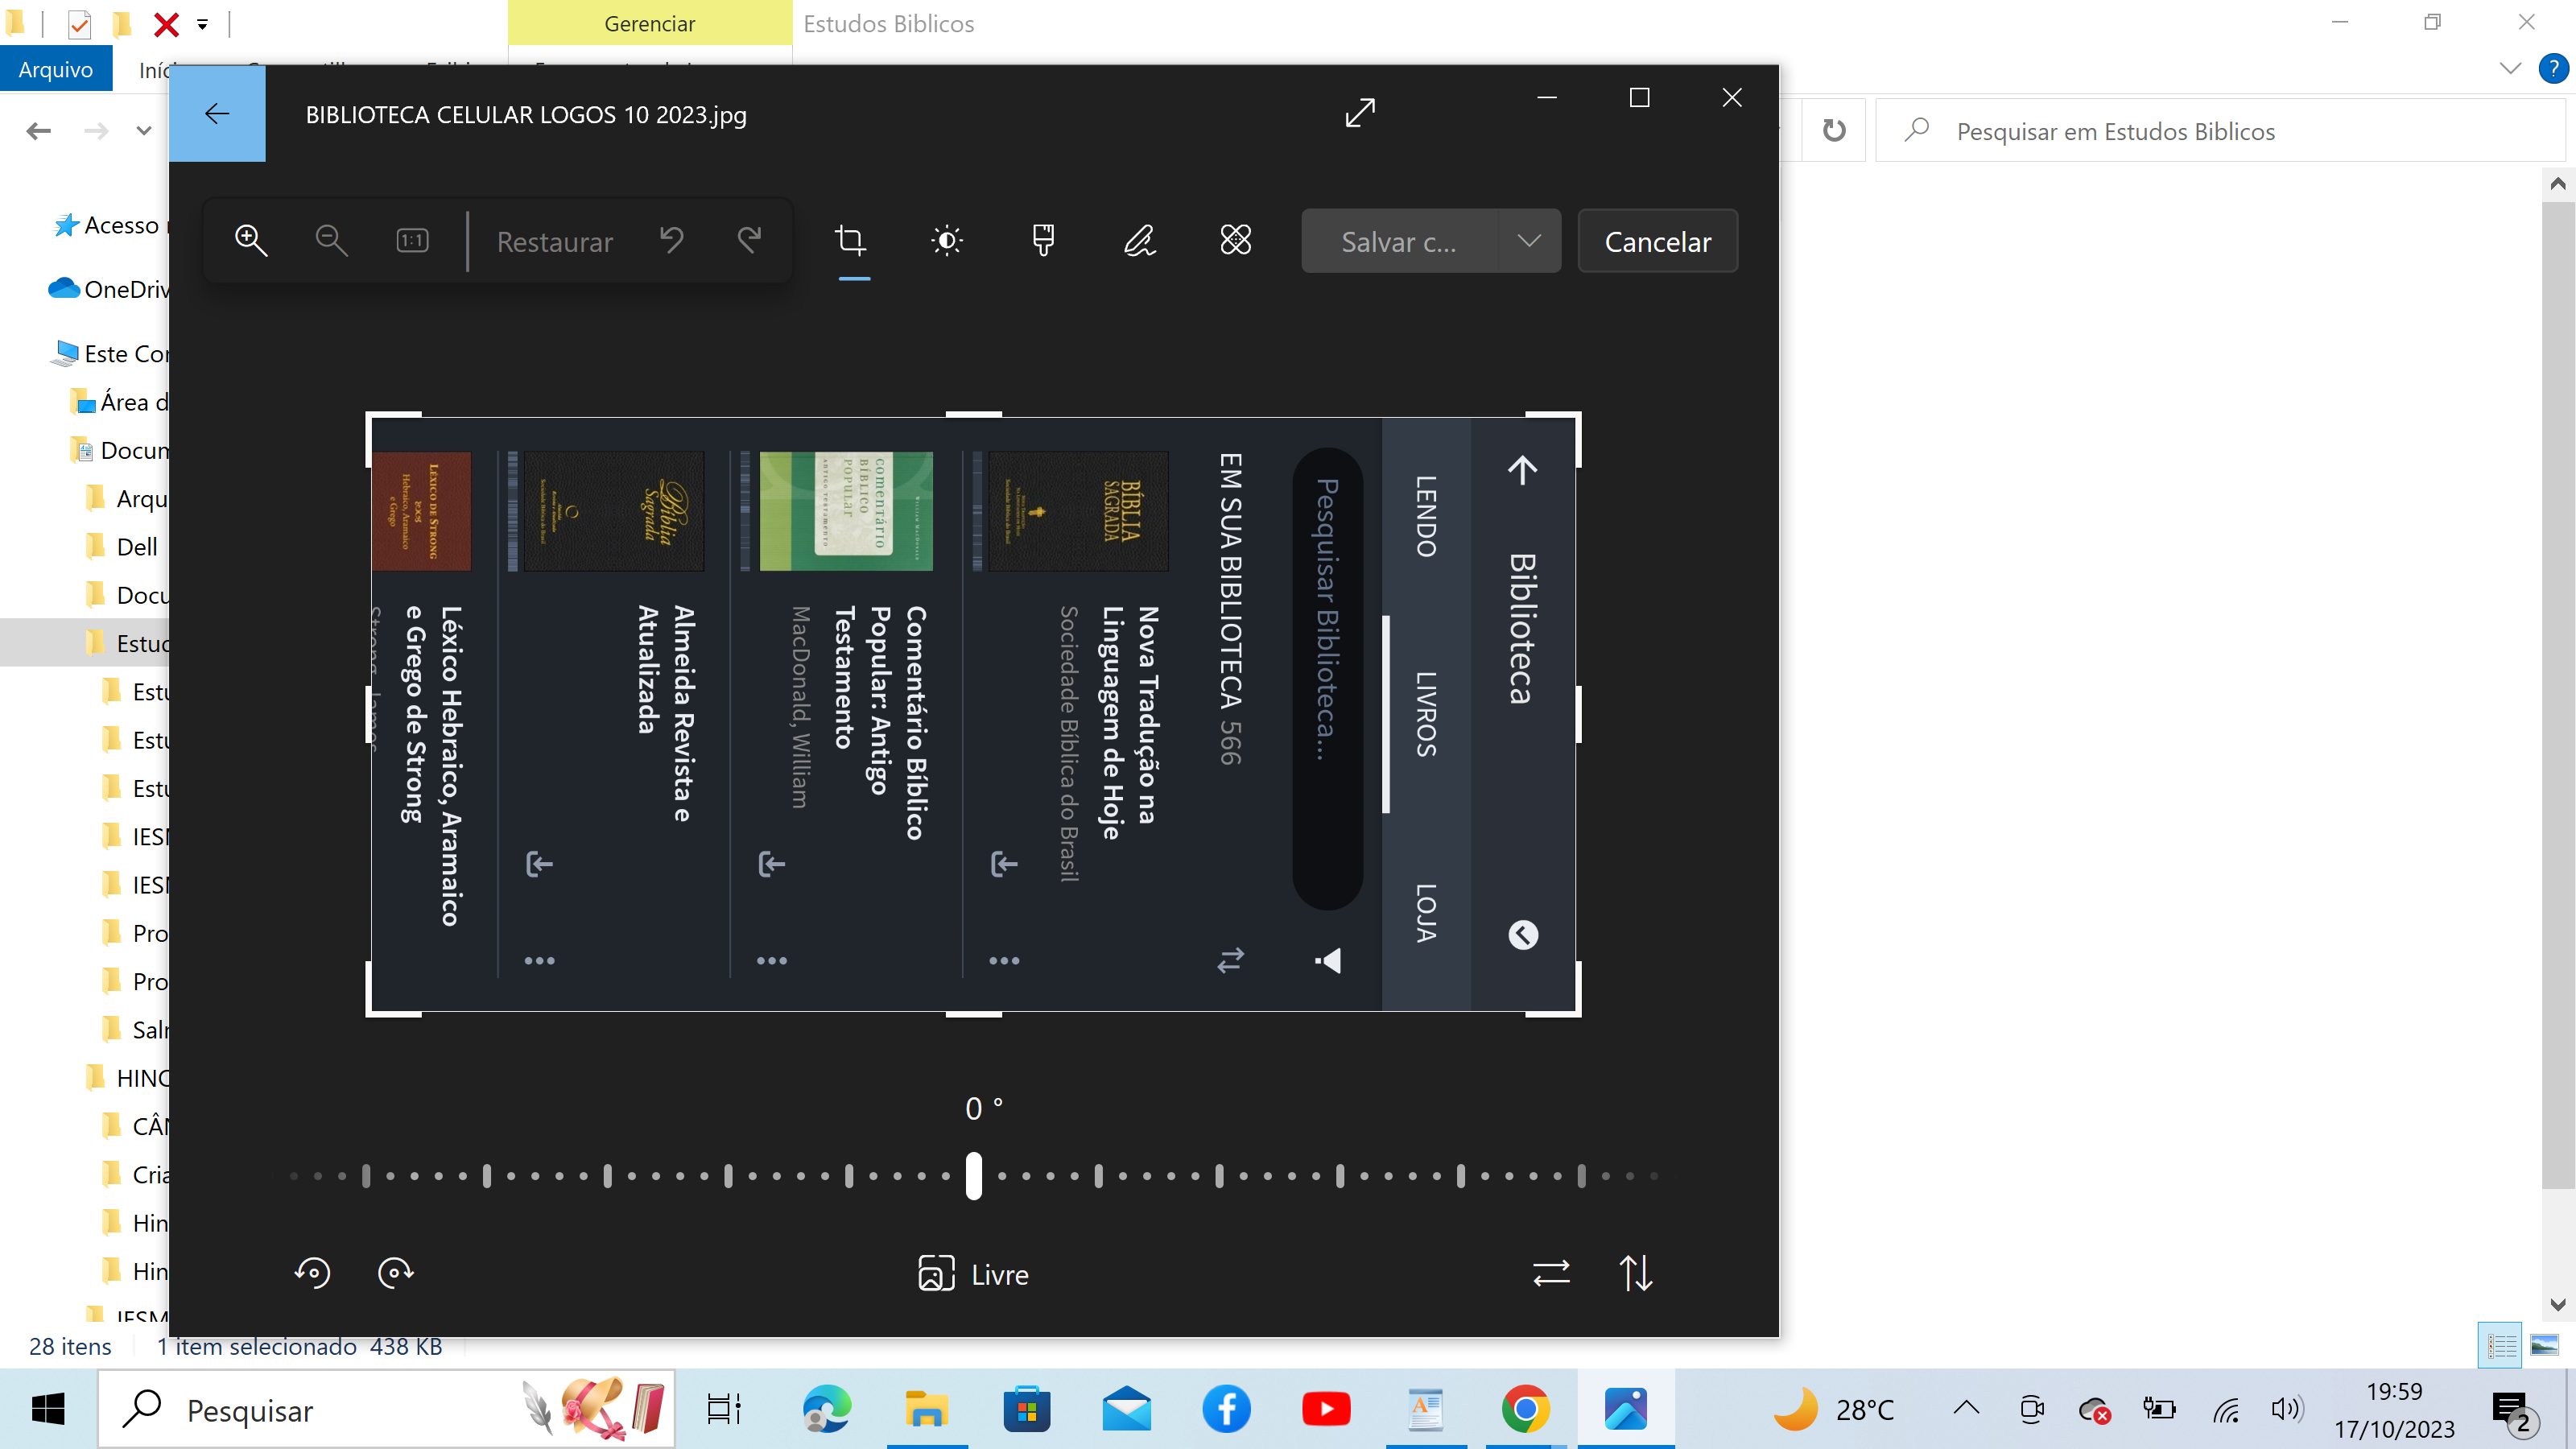Click Pesquisar em Estudos Biblicos search field
2576x1449 pixels.
pyautogui.click(x=2220, y=131)
